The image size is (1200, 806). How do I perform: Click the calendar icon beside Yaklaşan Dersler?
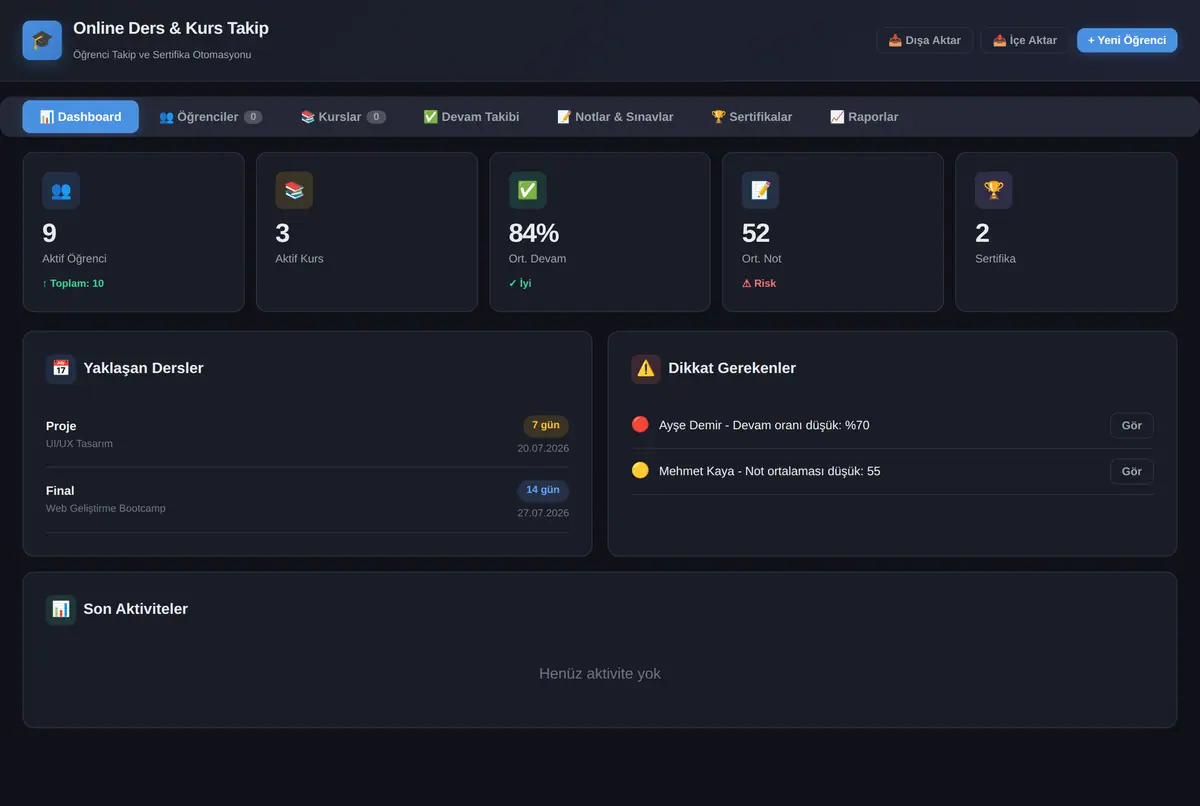pyautogui.click(x=61, y=368)
